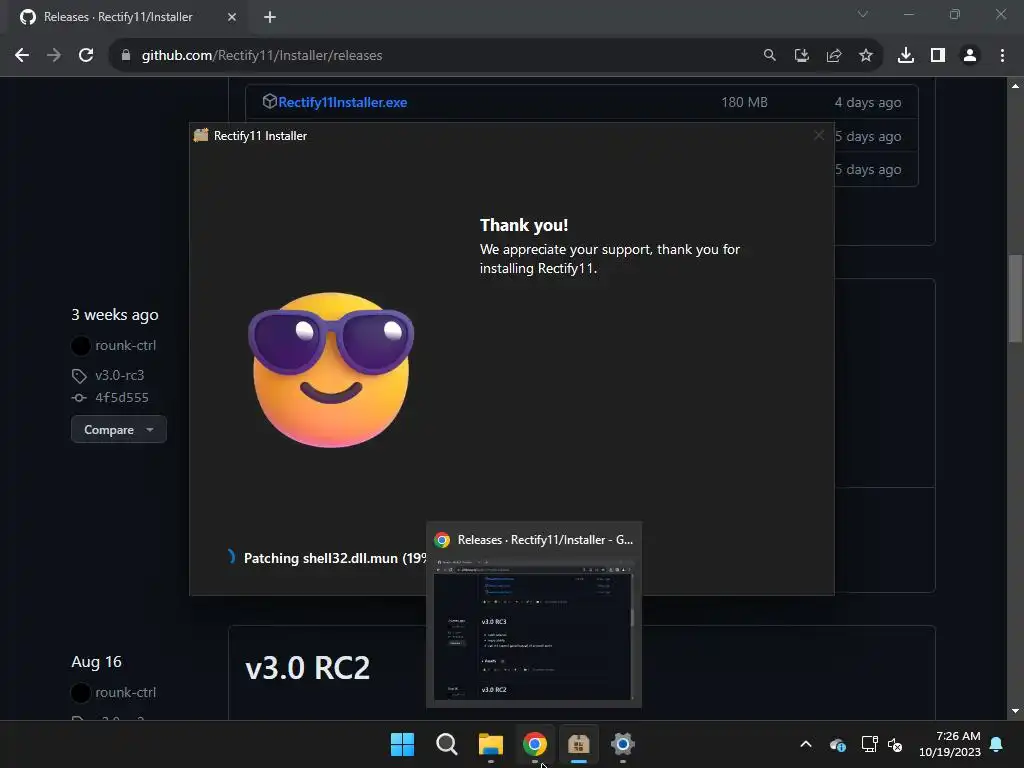
Task: Go back to the previous page
Action: pyautogui.click(x=22, y=56)
